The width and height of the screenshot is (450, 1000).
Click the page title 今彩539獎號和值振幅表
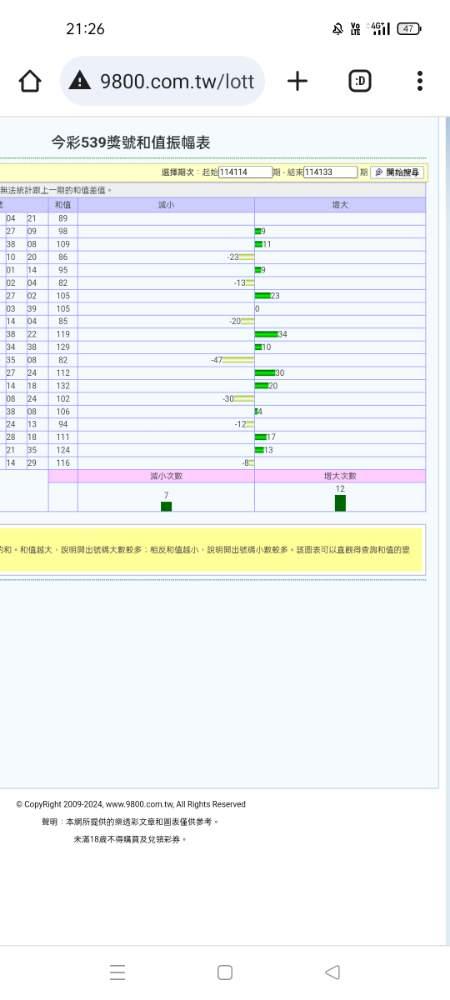click(x=131, y=143)
